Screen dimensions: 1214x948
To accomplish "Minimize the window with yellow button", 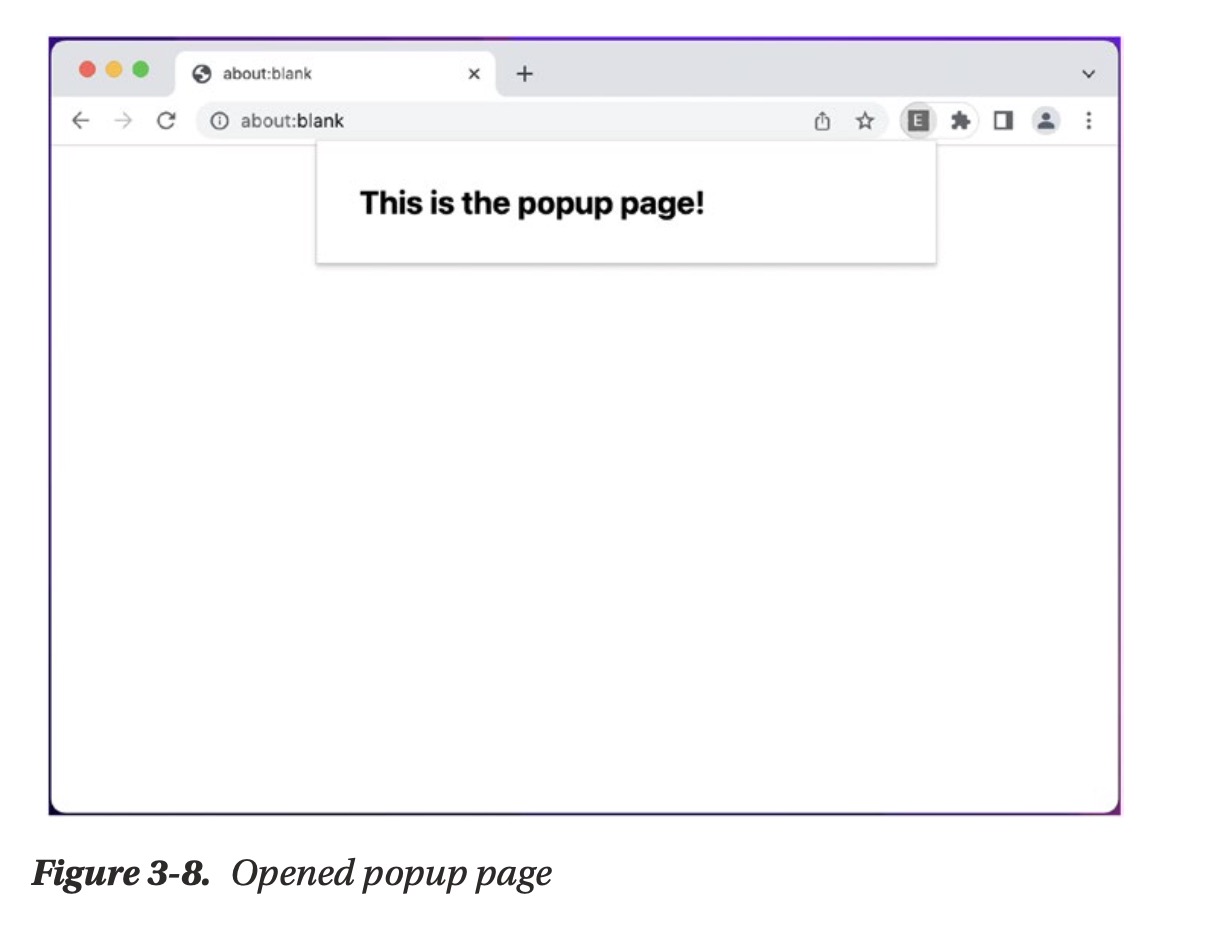I will coord(114,69).
